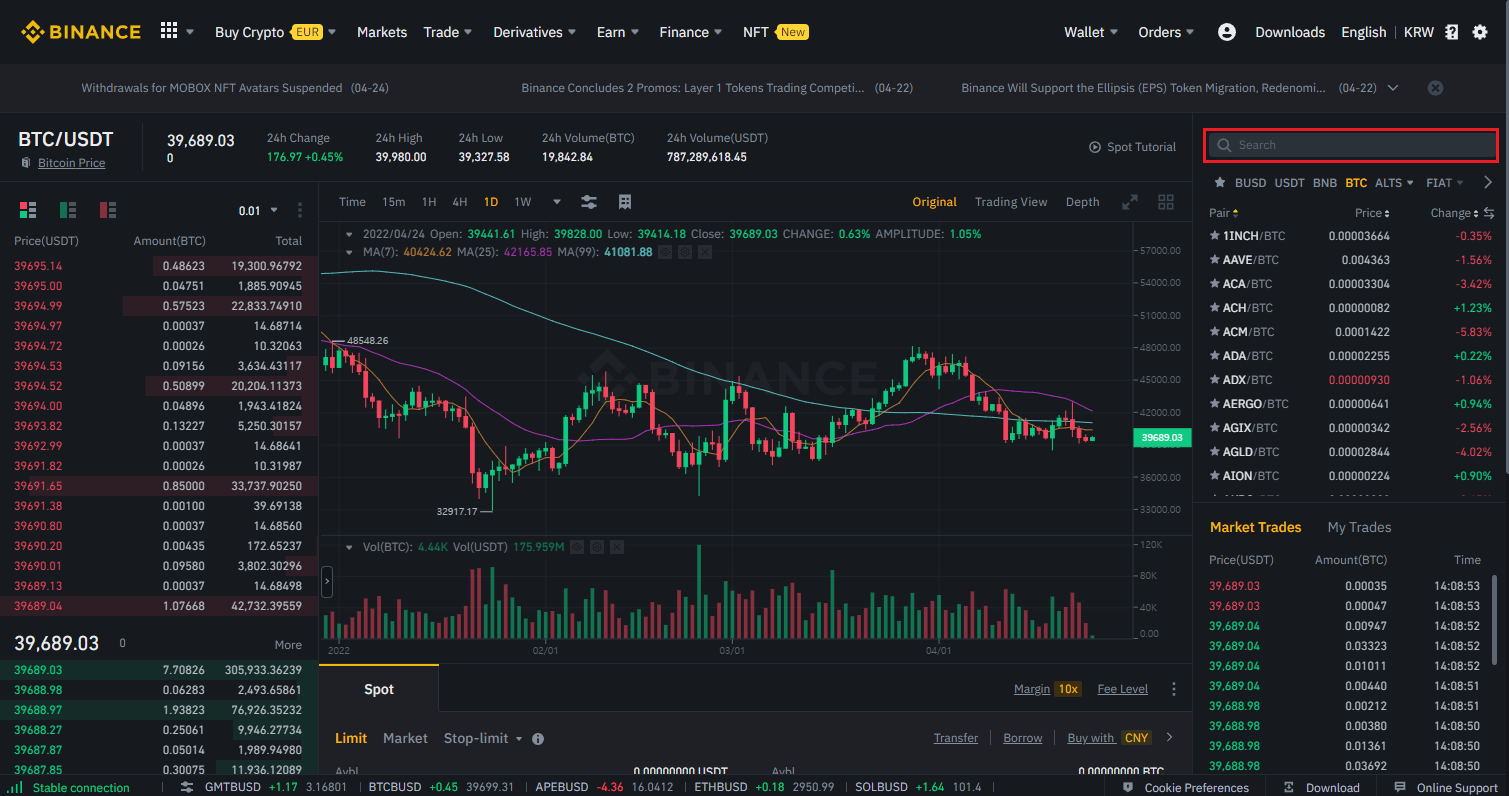Switch to Depth chart tab
The height and width of the screenshot is (796, 1509).
tap(1082, 202)
